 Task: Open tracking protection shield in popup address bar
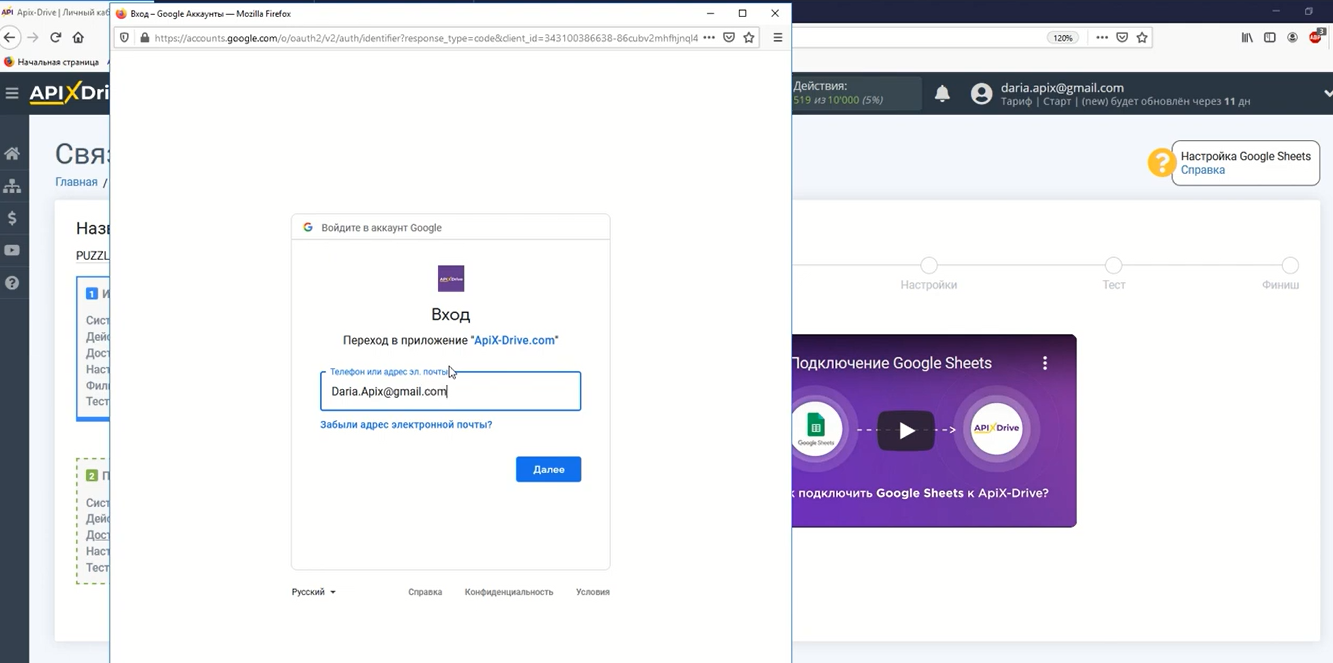pyautogui.click(x=125, y=38)
